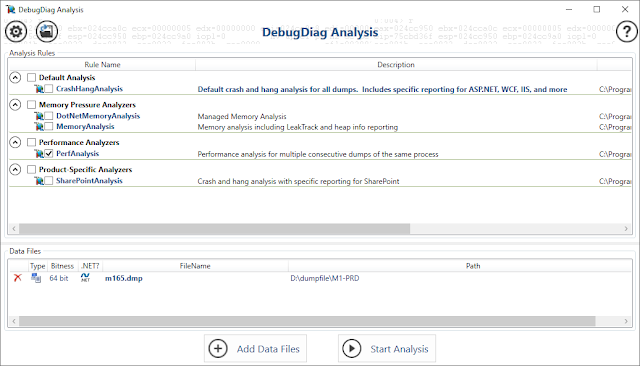The height and width of the screenshot is (366, 640).
Task: Click the Path column header
Action: 473,266
